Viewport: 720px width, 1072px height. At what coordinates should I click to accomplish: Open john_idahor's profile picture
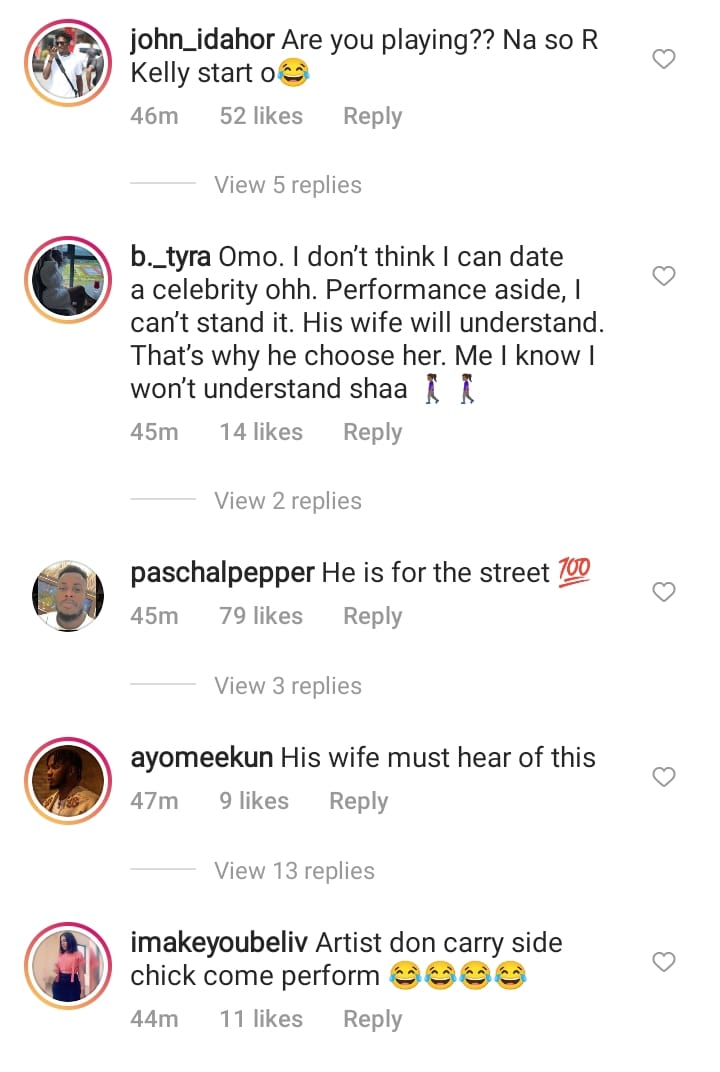point(68,62)
